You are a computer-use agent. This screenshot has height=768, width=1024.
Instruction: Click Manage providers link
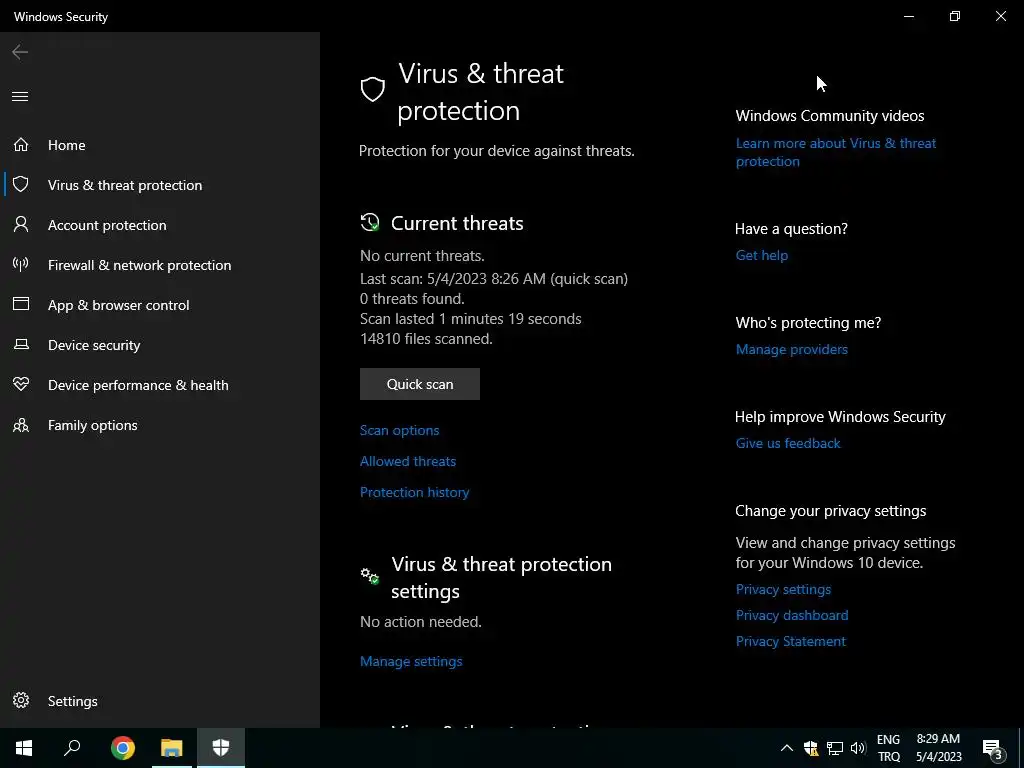[x=792, y=349]
